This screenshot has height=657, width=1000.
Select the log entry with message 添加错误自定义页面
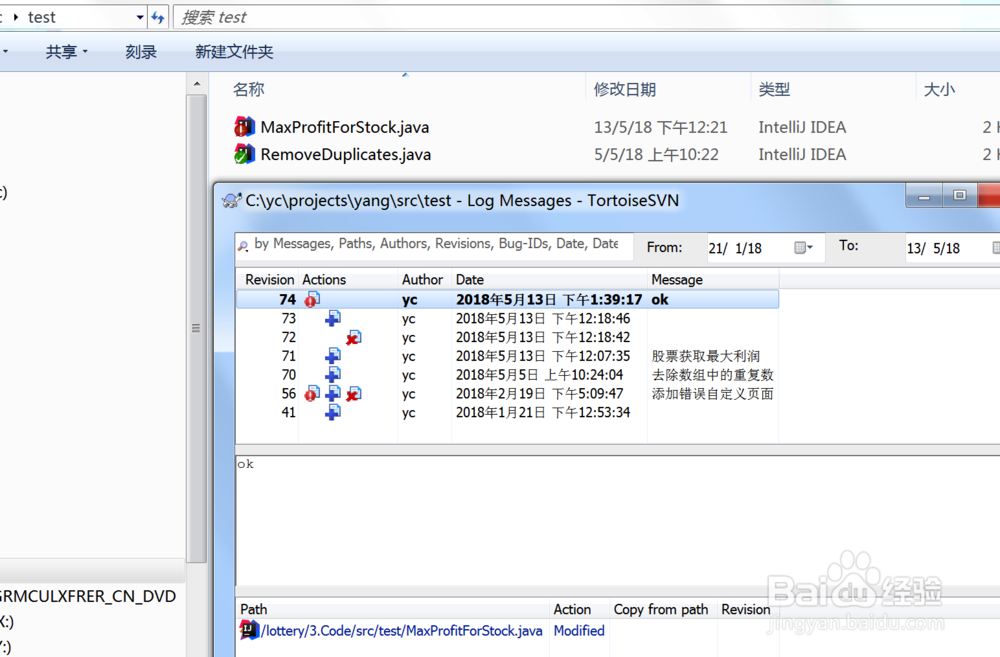[508, 394]
